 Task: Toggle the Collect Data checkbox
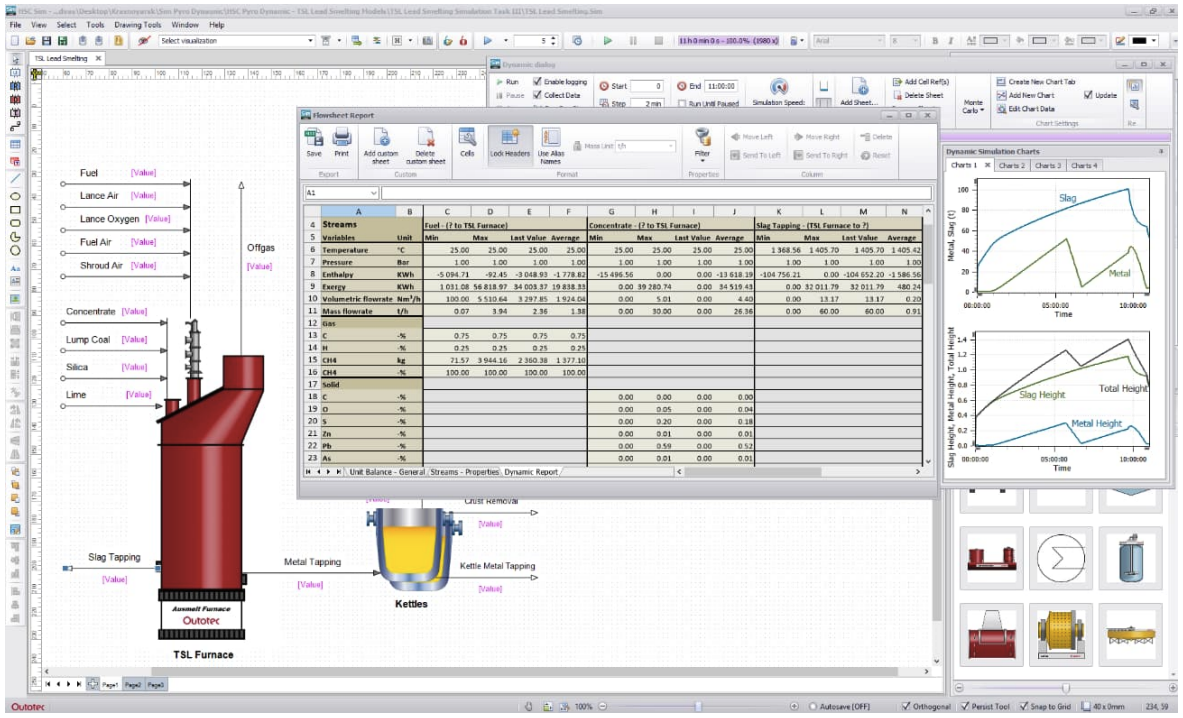[x=537, y=95]
